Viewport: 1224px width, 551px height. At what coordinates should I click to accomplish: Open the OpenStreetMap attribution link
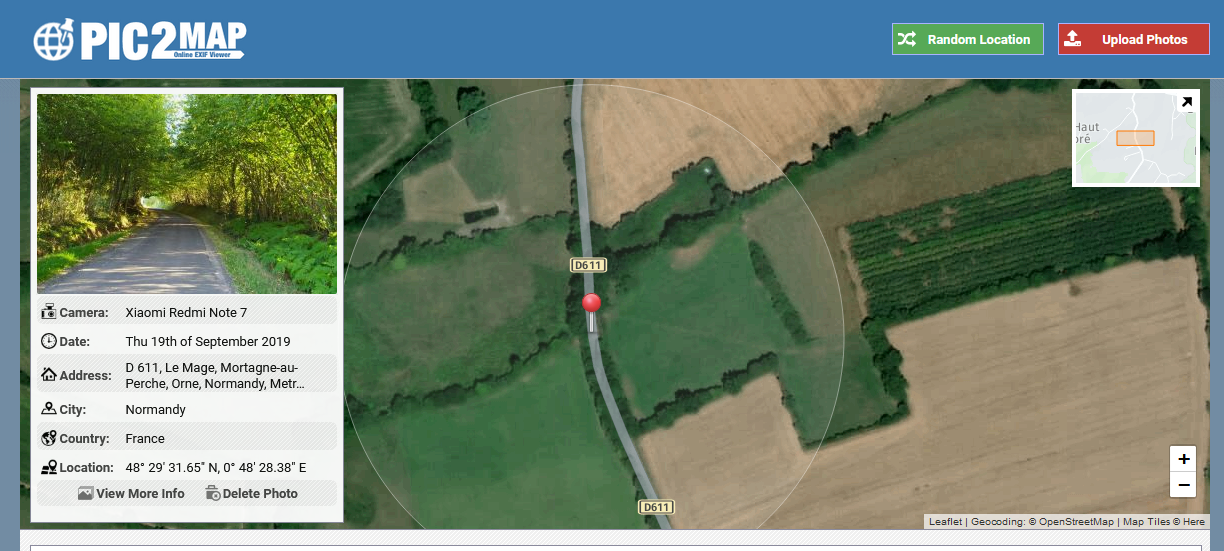pos(1075,521)
